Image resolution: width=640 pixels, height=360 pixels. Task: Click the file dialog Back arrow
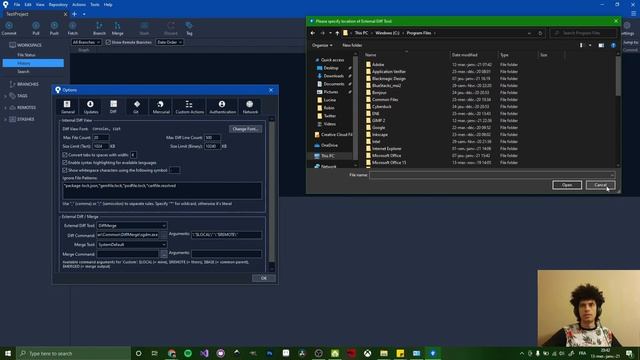tap(313, 33)
